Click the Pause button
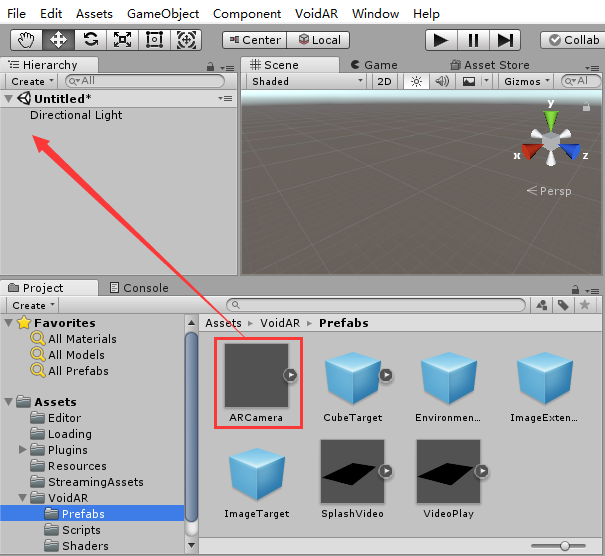The width and height of the screenshot is (605, 556). [473, 40]
